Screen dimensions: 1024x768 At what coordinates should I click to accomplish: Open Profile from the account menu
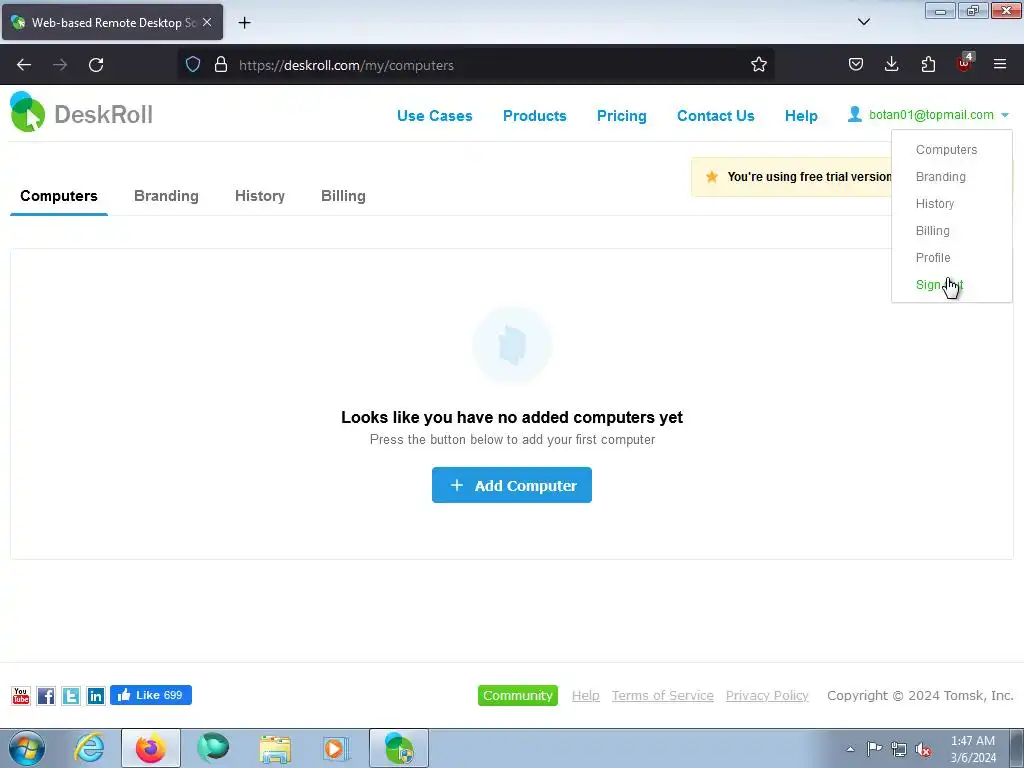[x=933, y=257]
